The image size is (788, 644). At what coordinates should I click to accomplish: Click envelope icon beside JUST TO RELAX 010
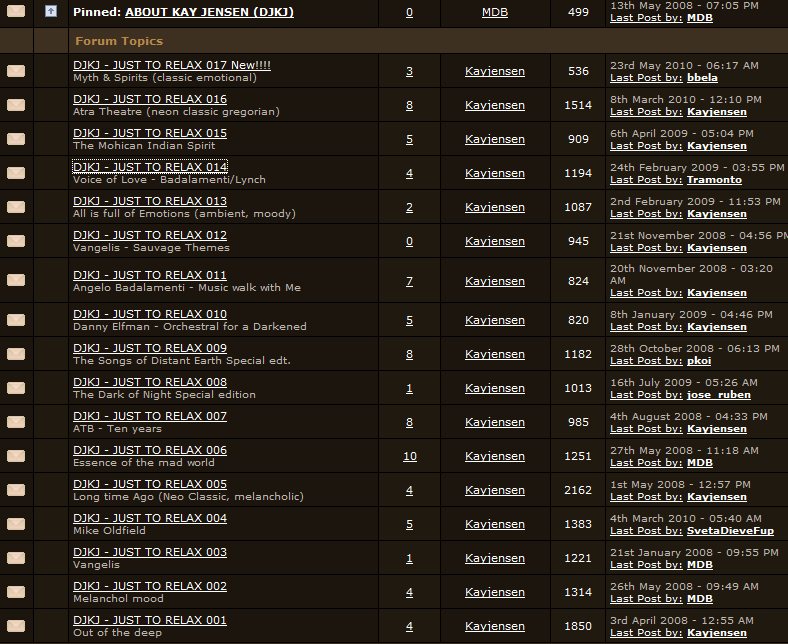click(x=16, y=320)
